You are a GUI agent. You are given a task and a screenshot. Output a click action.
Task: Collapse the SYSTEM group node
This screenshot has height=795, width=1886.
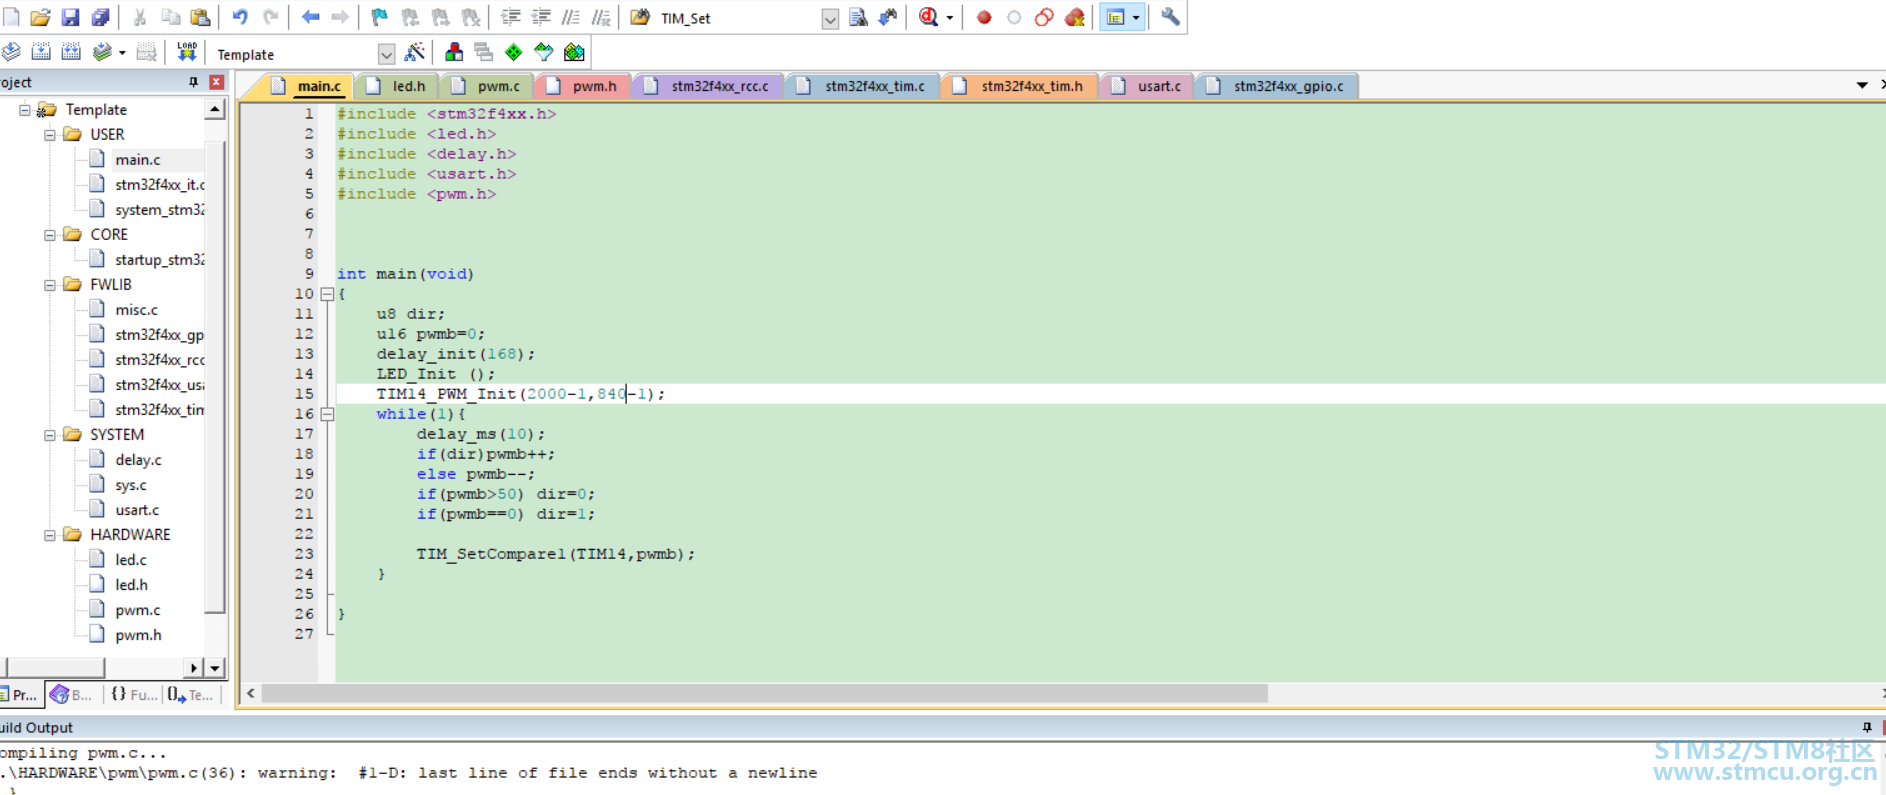coord(50,434)
